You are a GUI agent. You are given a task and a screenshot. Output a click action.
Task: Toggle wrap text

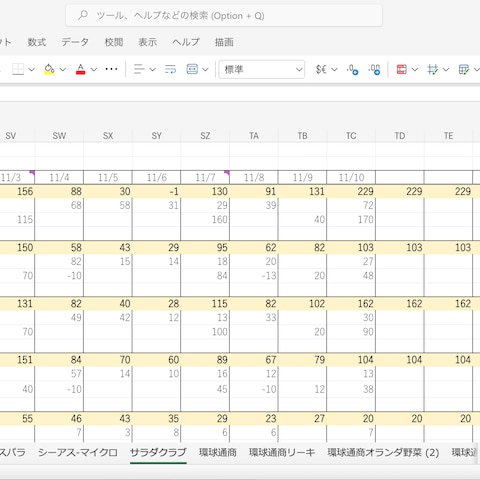[x=170, y=69]
